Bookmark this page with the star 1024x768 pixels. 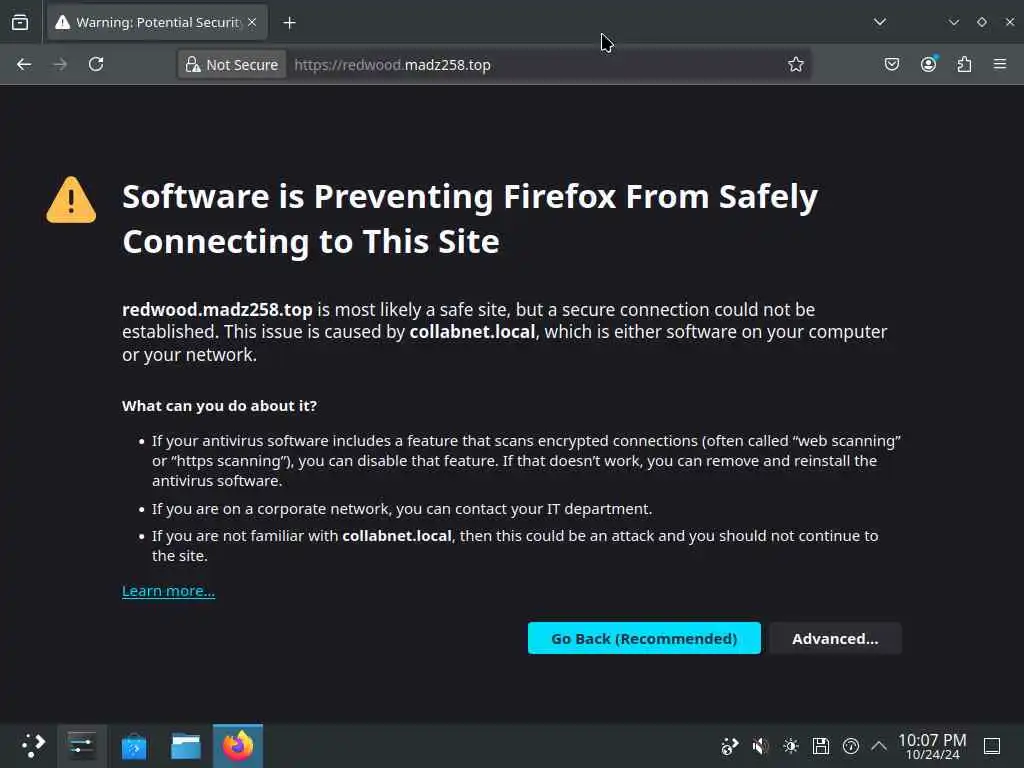tap(795, 64)
